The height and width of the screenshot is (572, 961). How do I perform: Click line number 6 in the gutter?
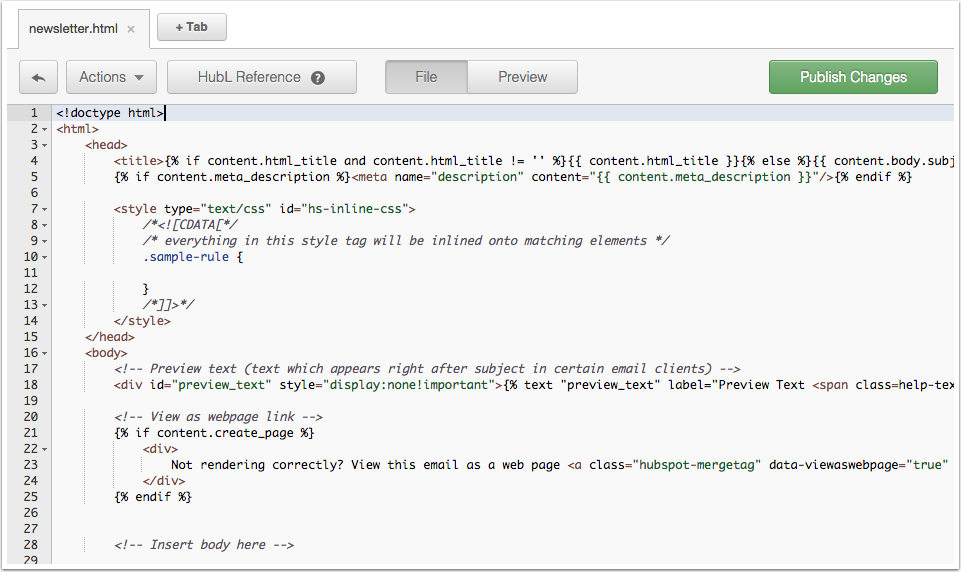(34, 193)
